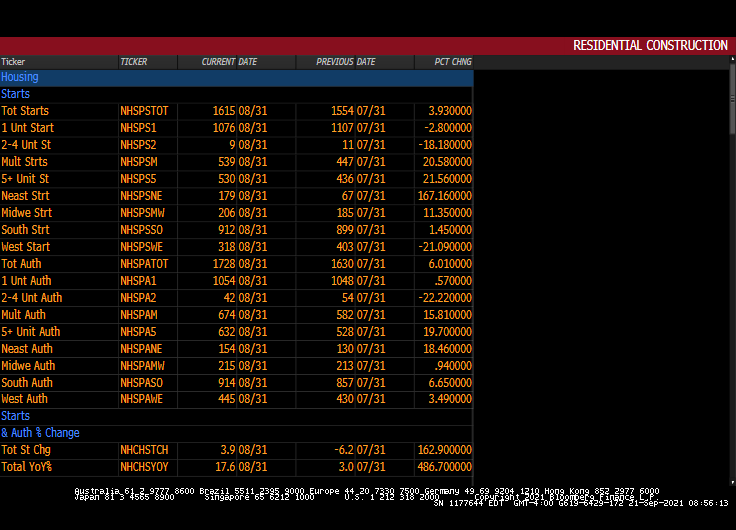The image size is (736, 530).
Task: Collapse the Housing section header
Action: pyautogui.click(x=20, y=77)
